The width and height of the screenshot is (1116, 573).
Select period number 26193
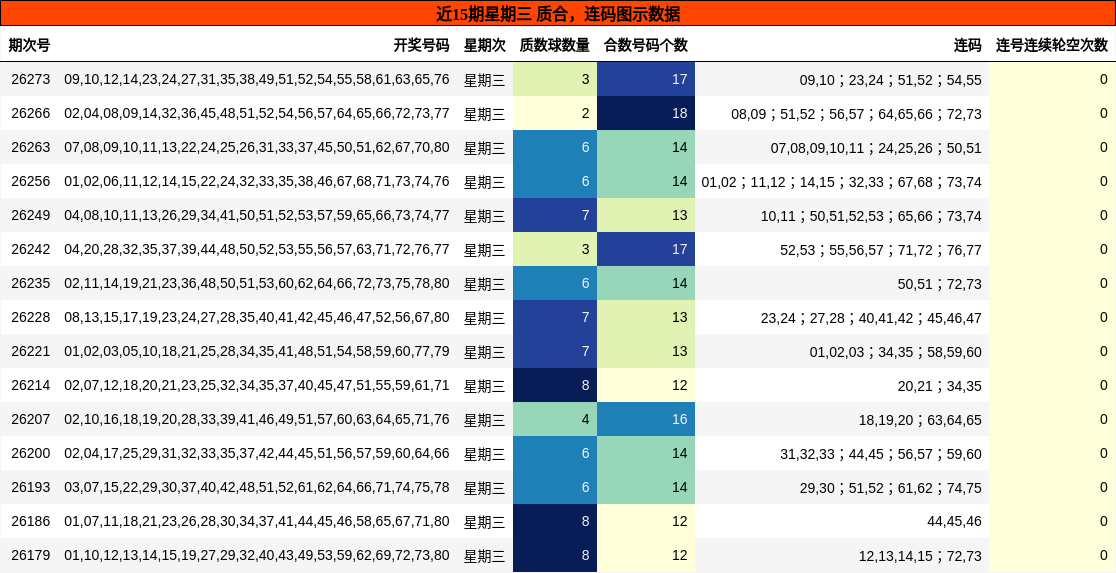31,488
